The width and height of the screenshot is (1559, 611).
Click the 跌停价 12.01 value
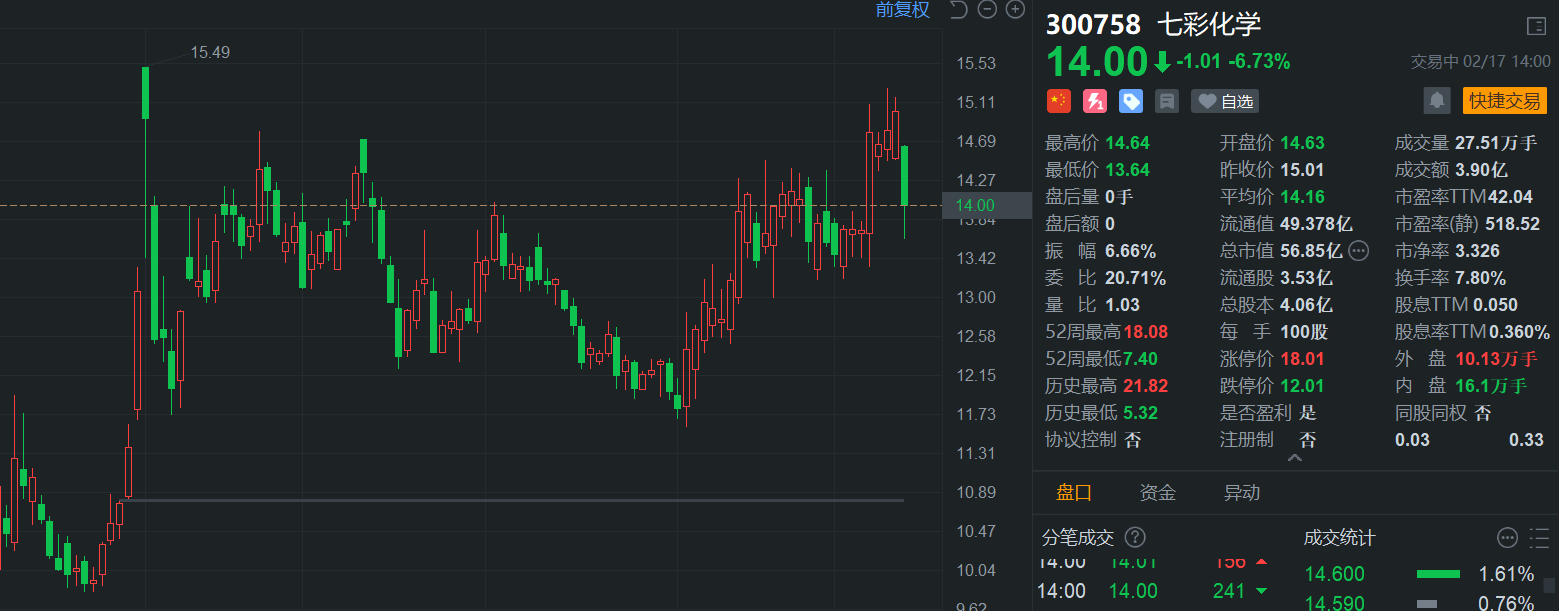1303,386
